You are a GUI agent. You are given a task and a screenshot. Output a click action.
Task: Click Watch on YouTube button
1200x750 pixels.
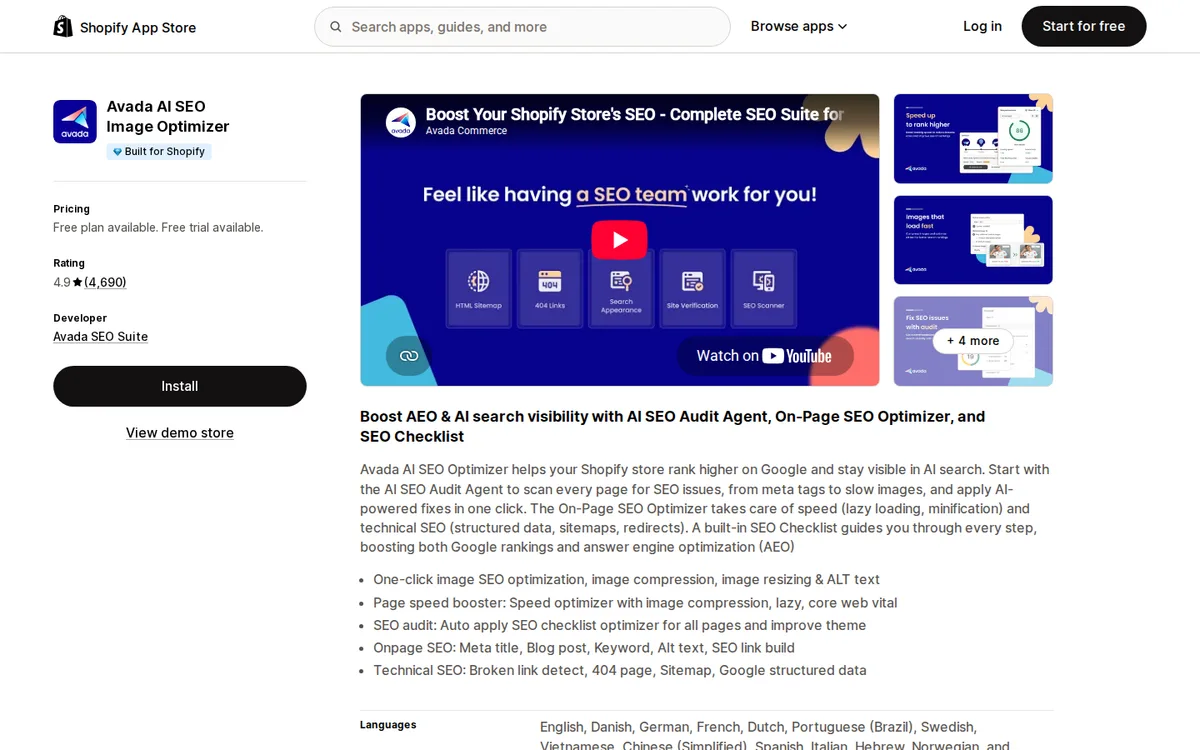(765, 356)
